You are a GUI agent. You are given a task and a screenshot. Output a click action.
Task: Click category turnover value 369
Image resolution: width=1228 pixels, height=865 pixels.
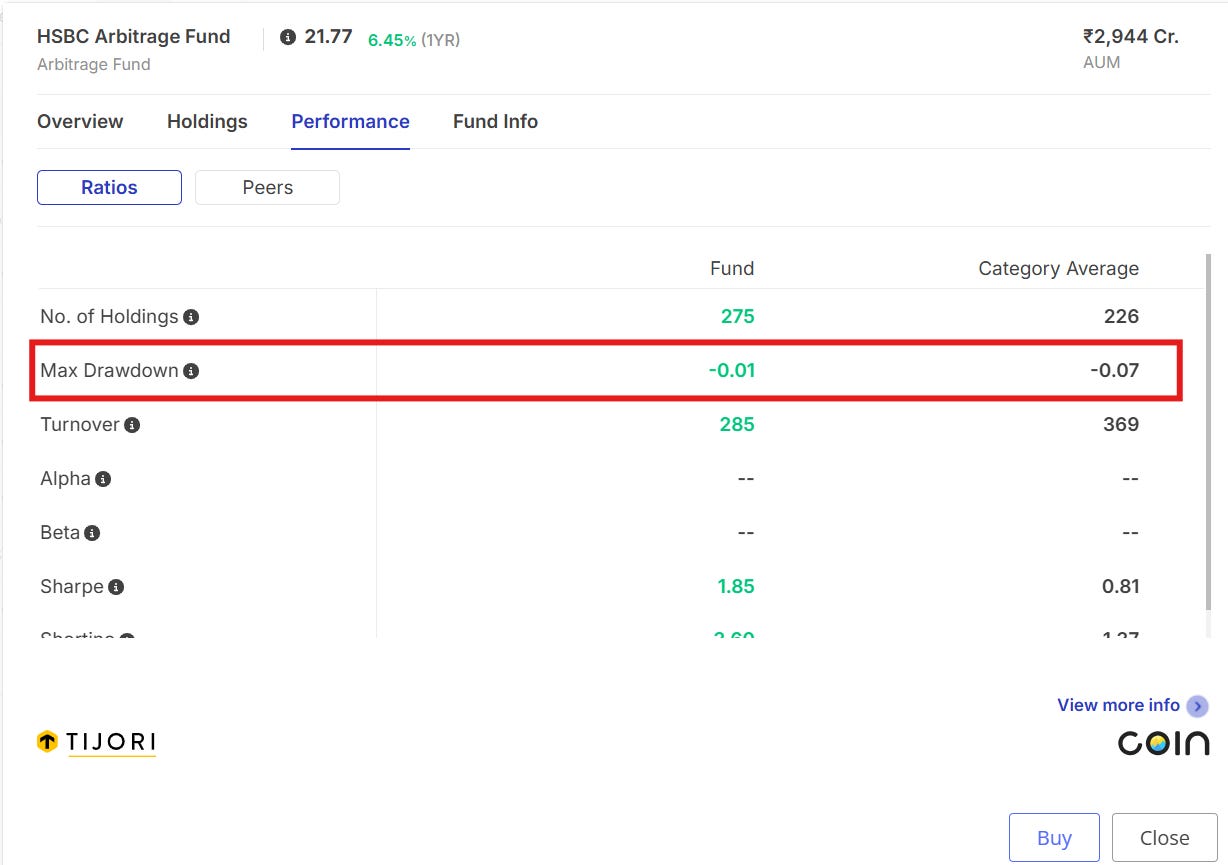[1121, 425]
